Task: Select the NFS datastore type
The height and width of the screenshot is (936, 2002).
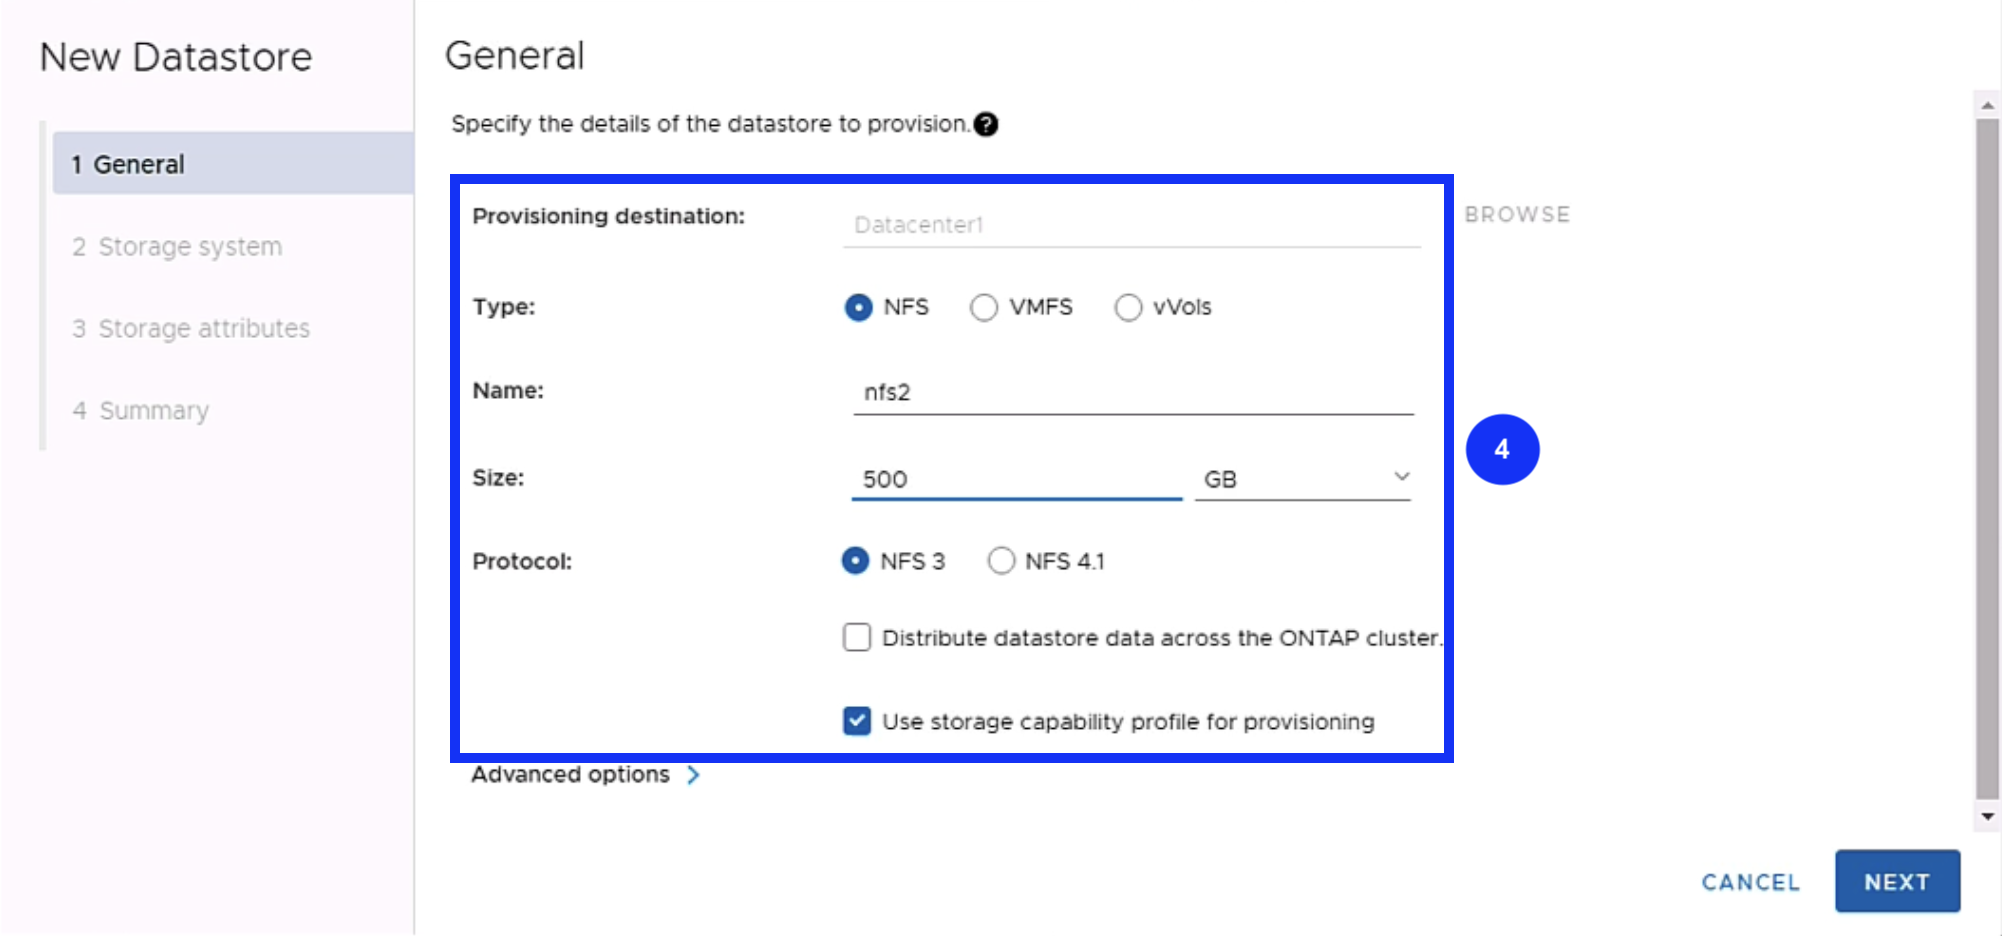Action: [x=859, y=307]
